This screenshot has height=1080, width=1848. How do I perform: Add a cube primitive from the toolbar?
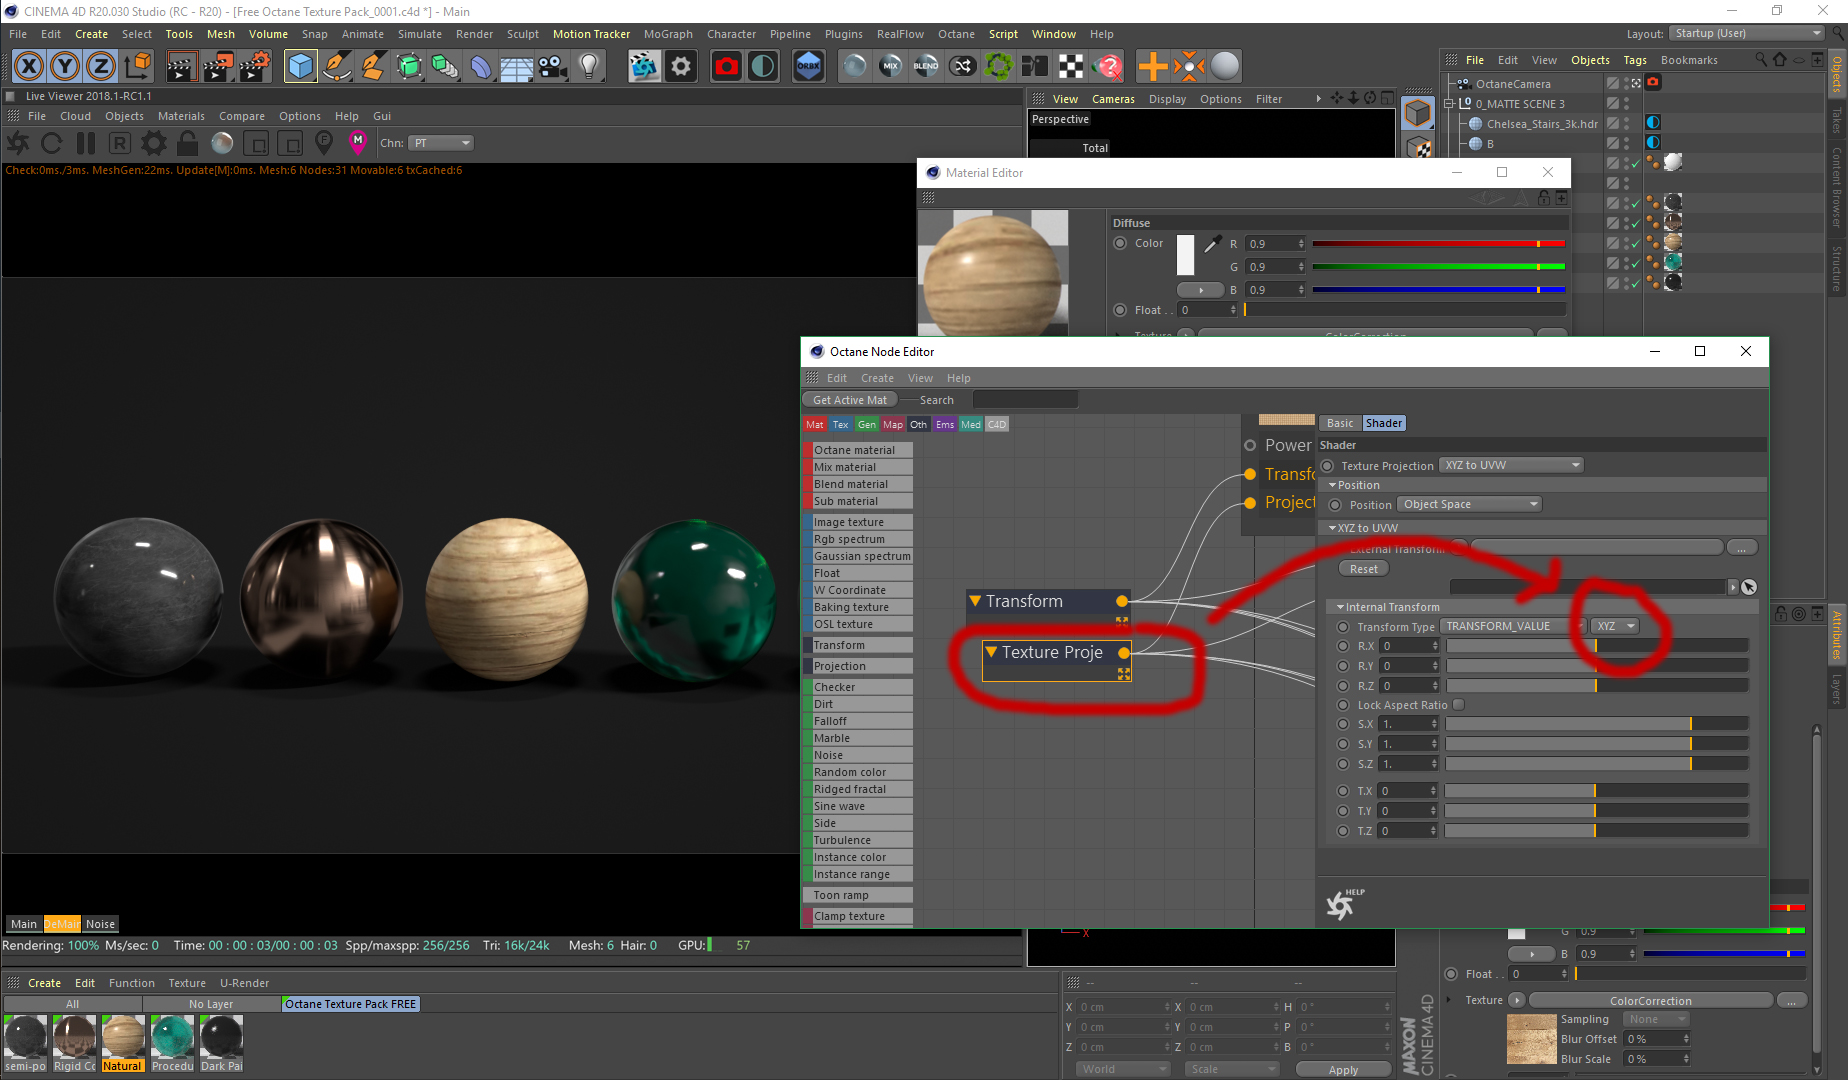(300, 66)
